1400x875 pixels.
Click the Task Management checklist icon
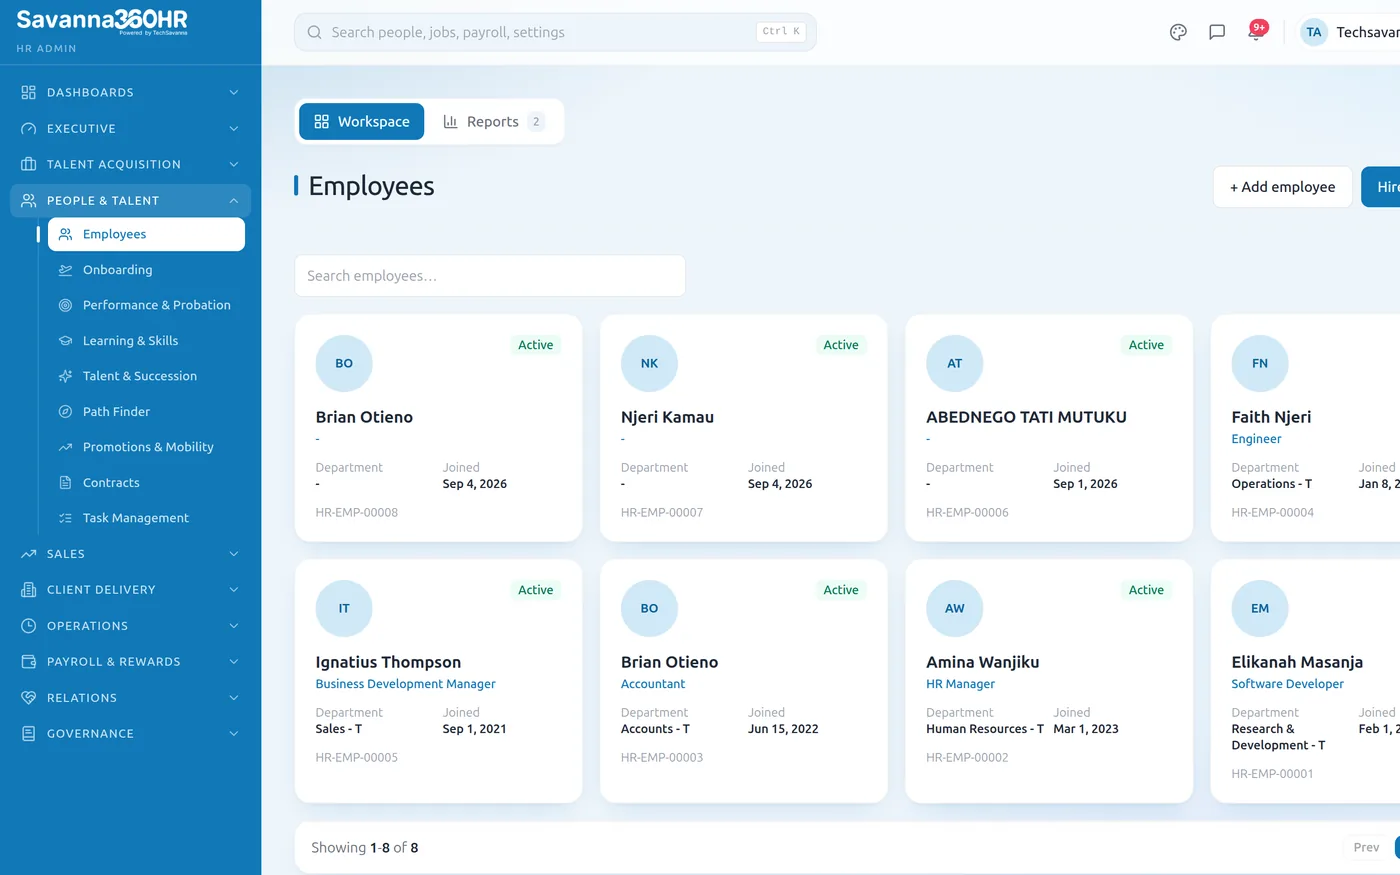click(65, 518)
